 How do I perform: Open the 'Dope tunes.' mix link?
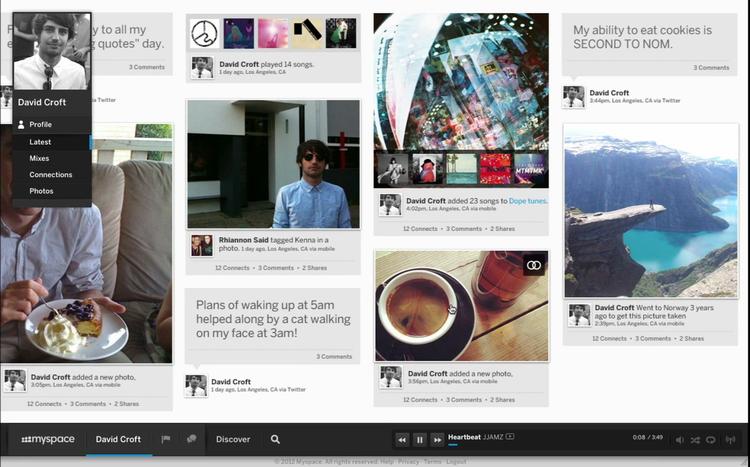coord(528,201)
